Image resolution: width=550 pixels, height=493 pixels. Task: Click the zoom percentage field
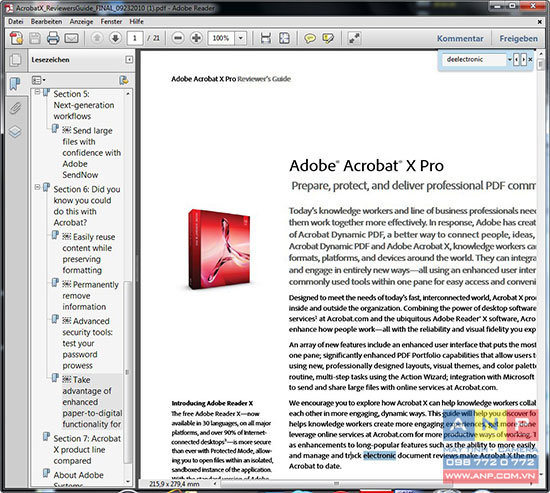click(x=221, y=38)
